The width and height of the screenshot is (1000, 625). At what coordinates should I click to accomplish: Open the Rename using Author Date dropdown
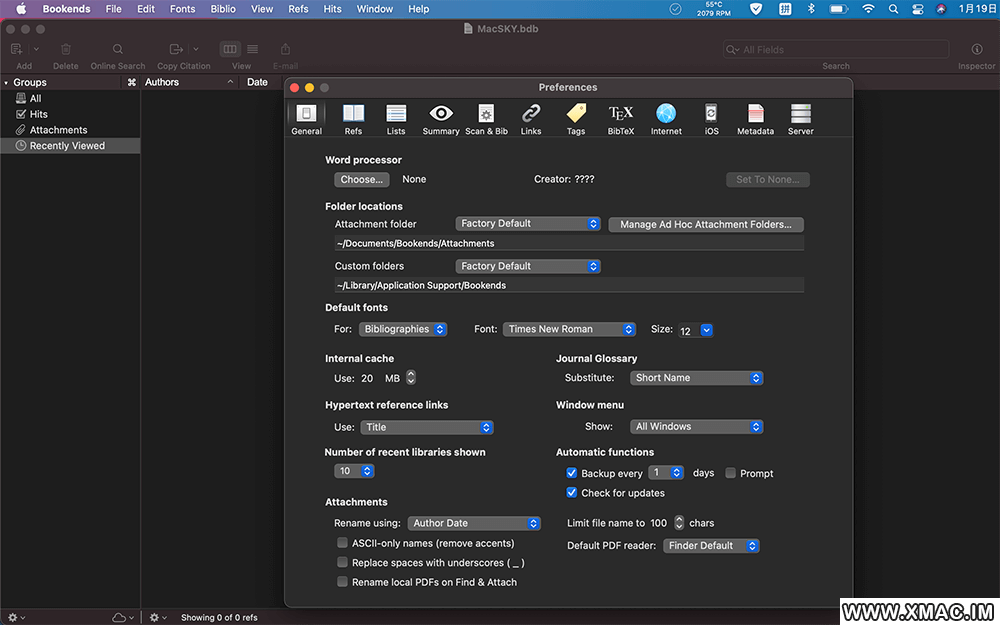(x=474, y=523)
